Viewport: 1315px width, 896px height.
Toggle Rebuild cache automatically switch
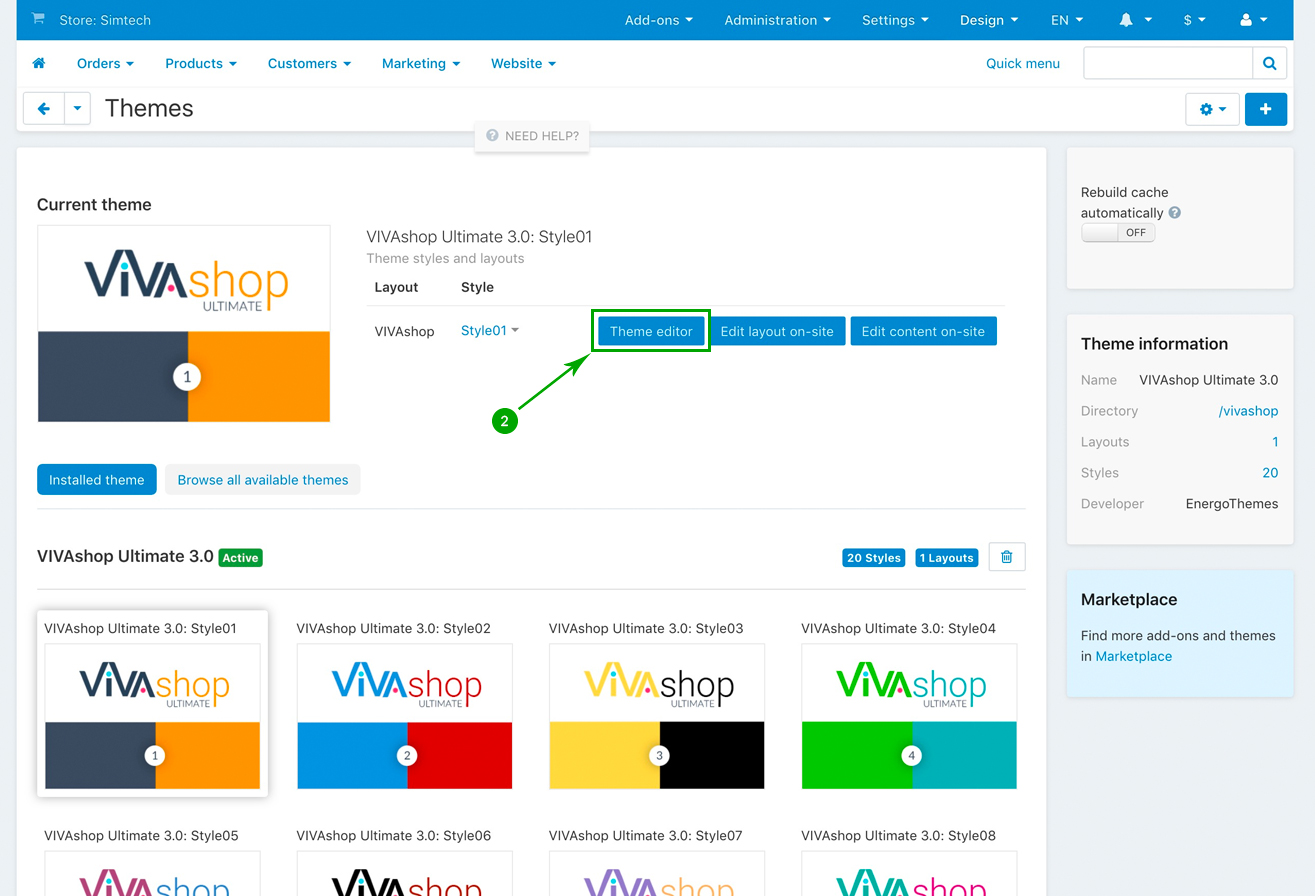[1118, 232]
